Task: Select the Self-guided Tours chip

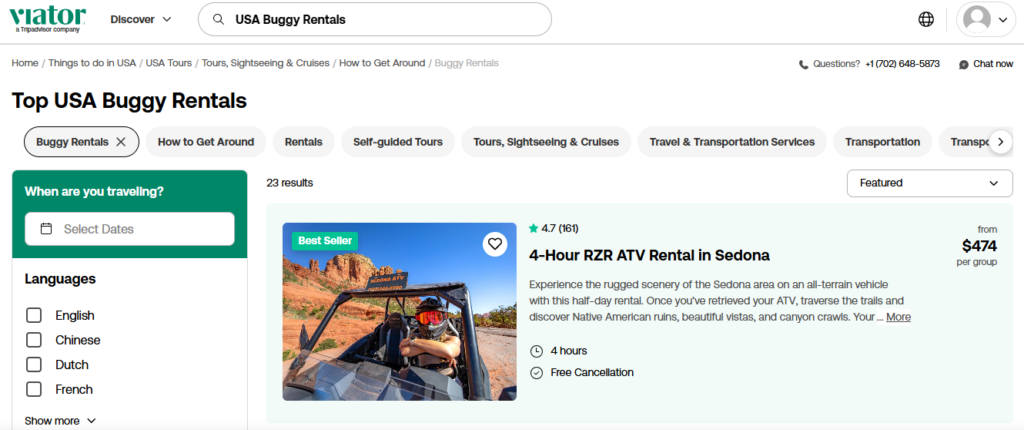Action: (x=398, y=142)
